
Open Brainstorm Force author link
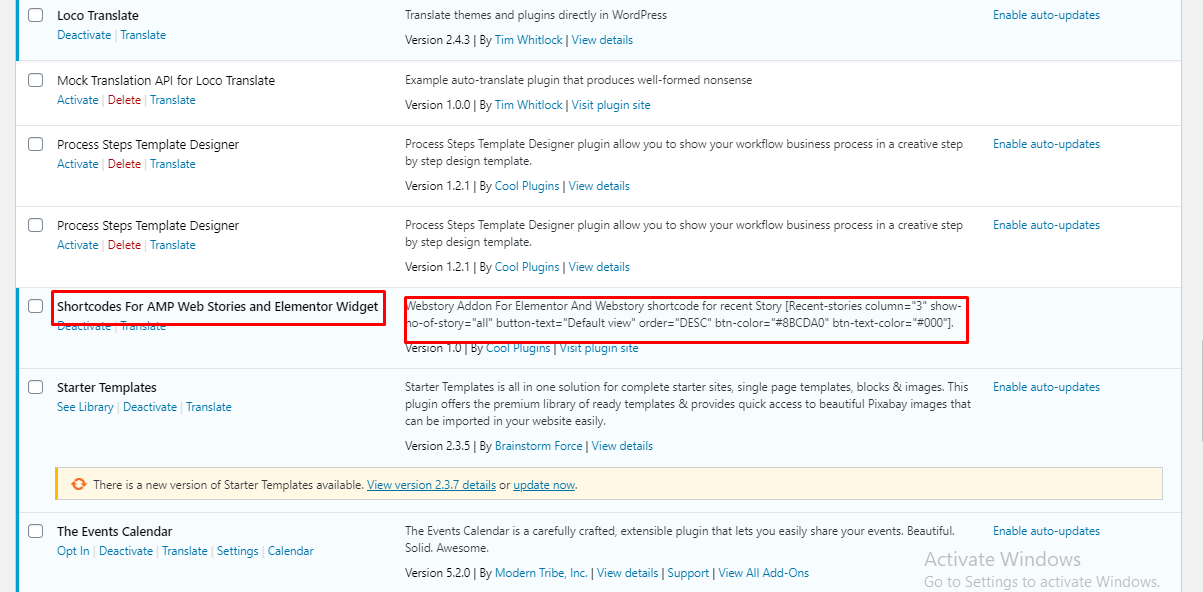click(x=540, y=446)
